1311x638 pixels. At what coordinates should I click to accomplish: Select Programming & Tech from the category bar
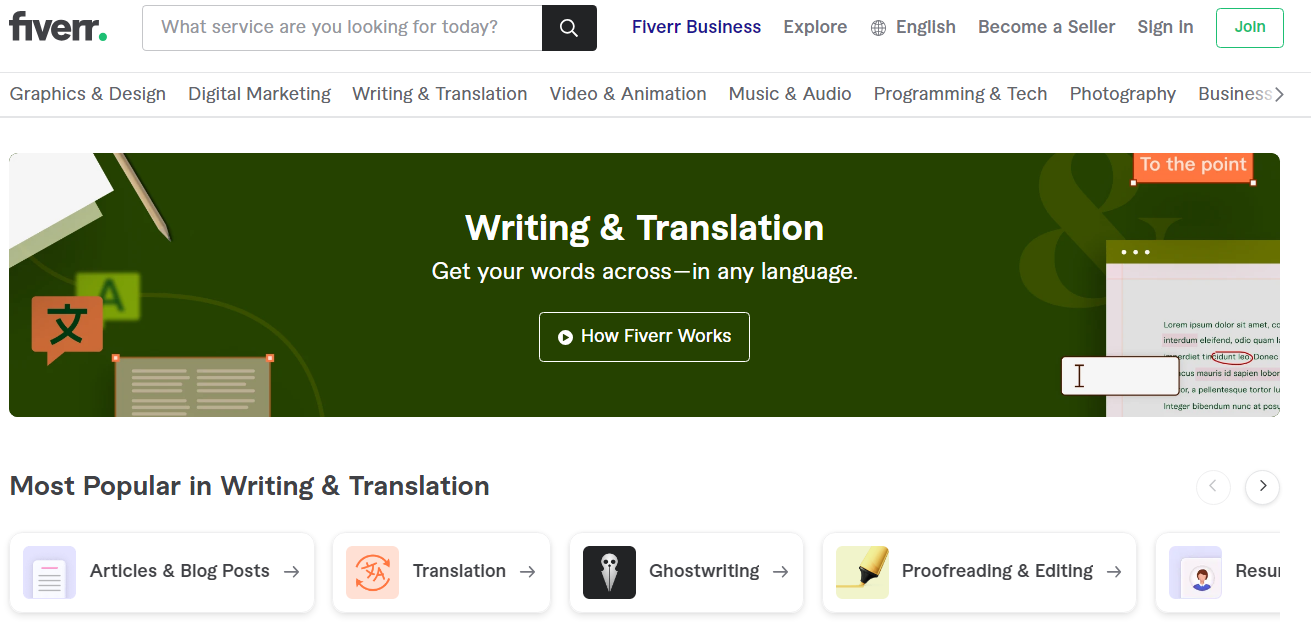[959, 93]
